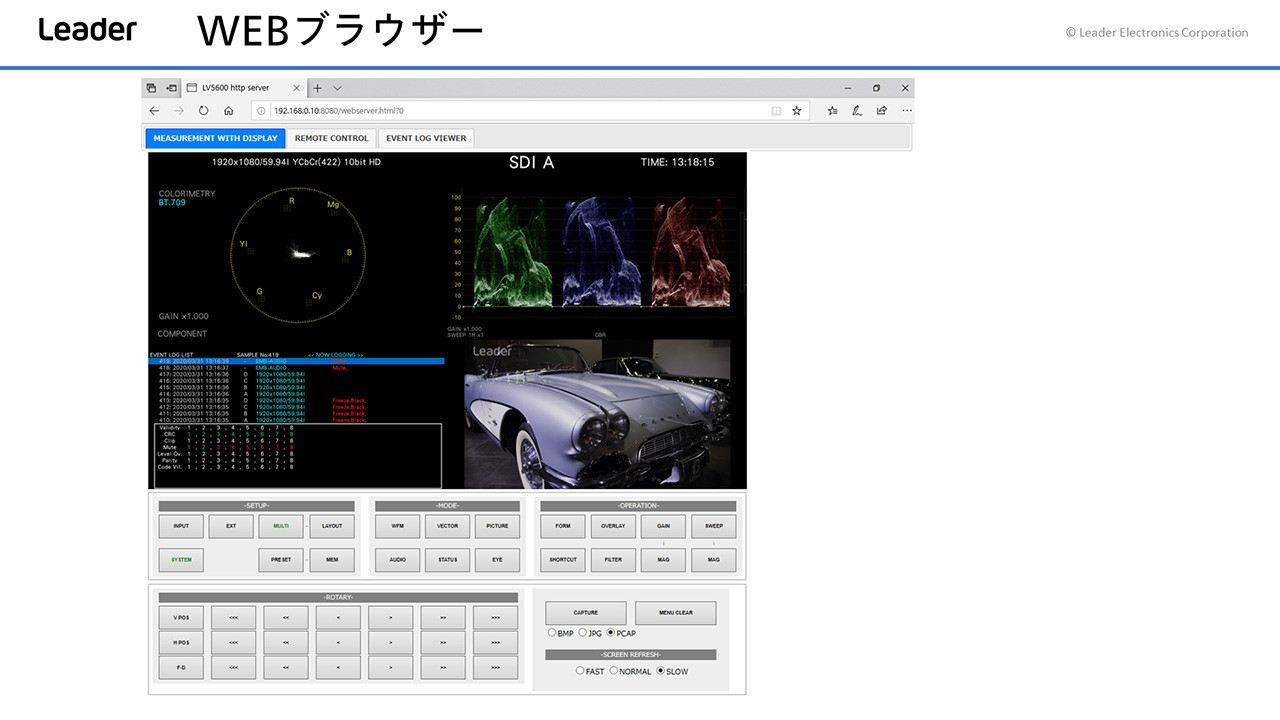Expand the tab preview chevron
Screen dimensions: 1280x720
(337, 88)
